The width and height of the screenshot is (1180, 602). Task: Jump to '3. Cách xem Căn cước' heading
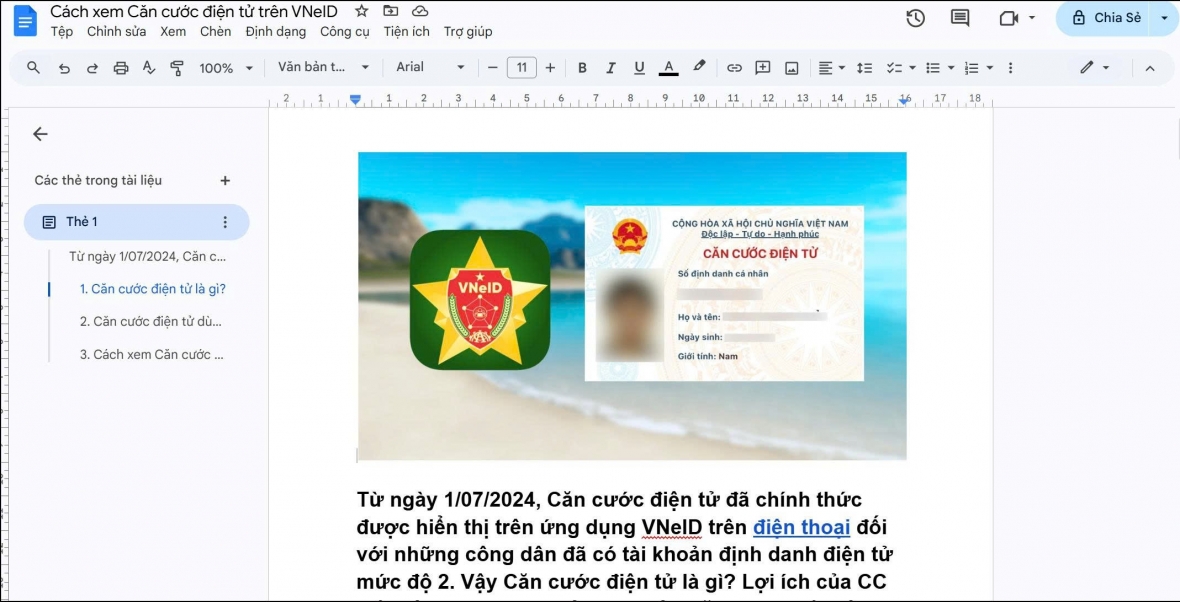152,354
